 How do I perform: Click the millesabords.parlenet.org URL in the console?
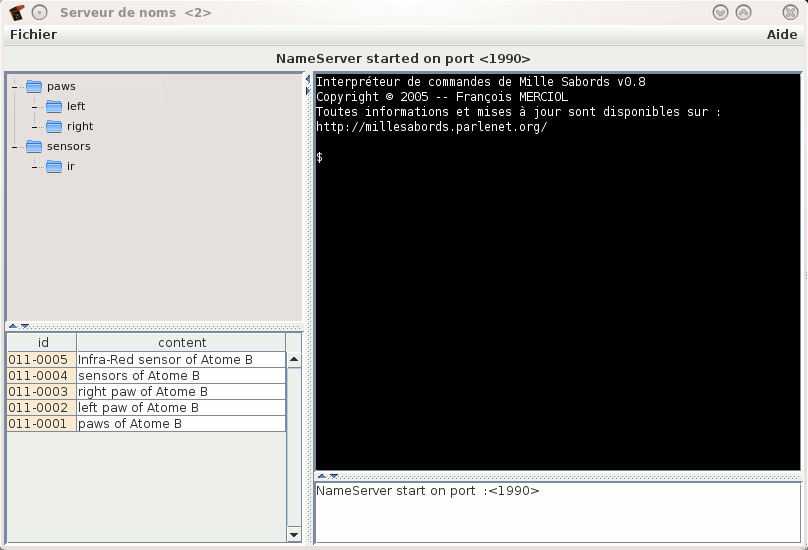pos(431,127)
